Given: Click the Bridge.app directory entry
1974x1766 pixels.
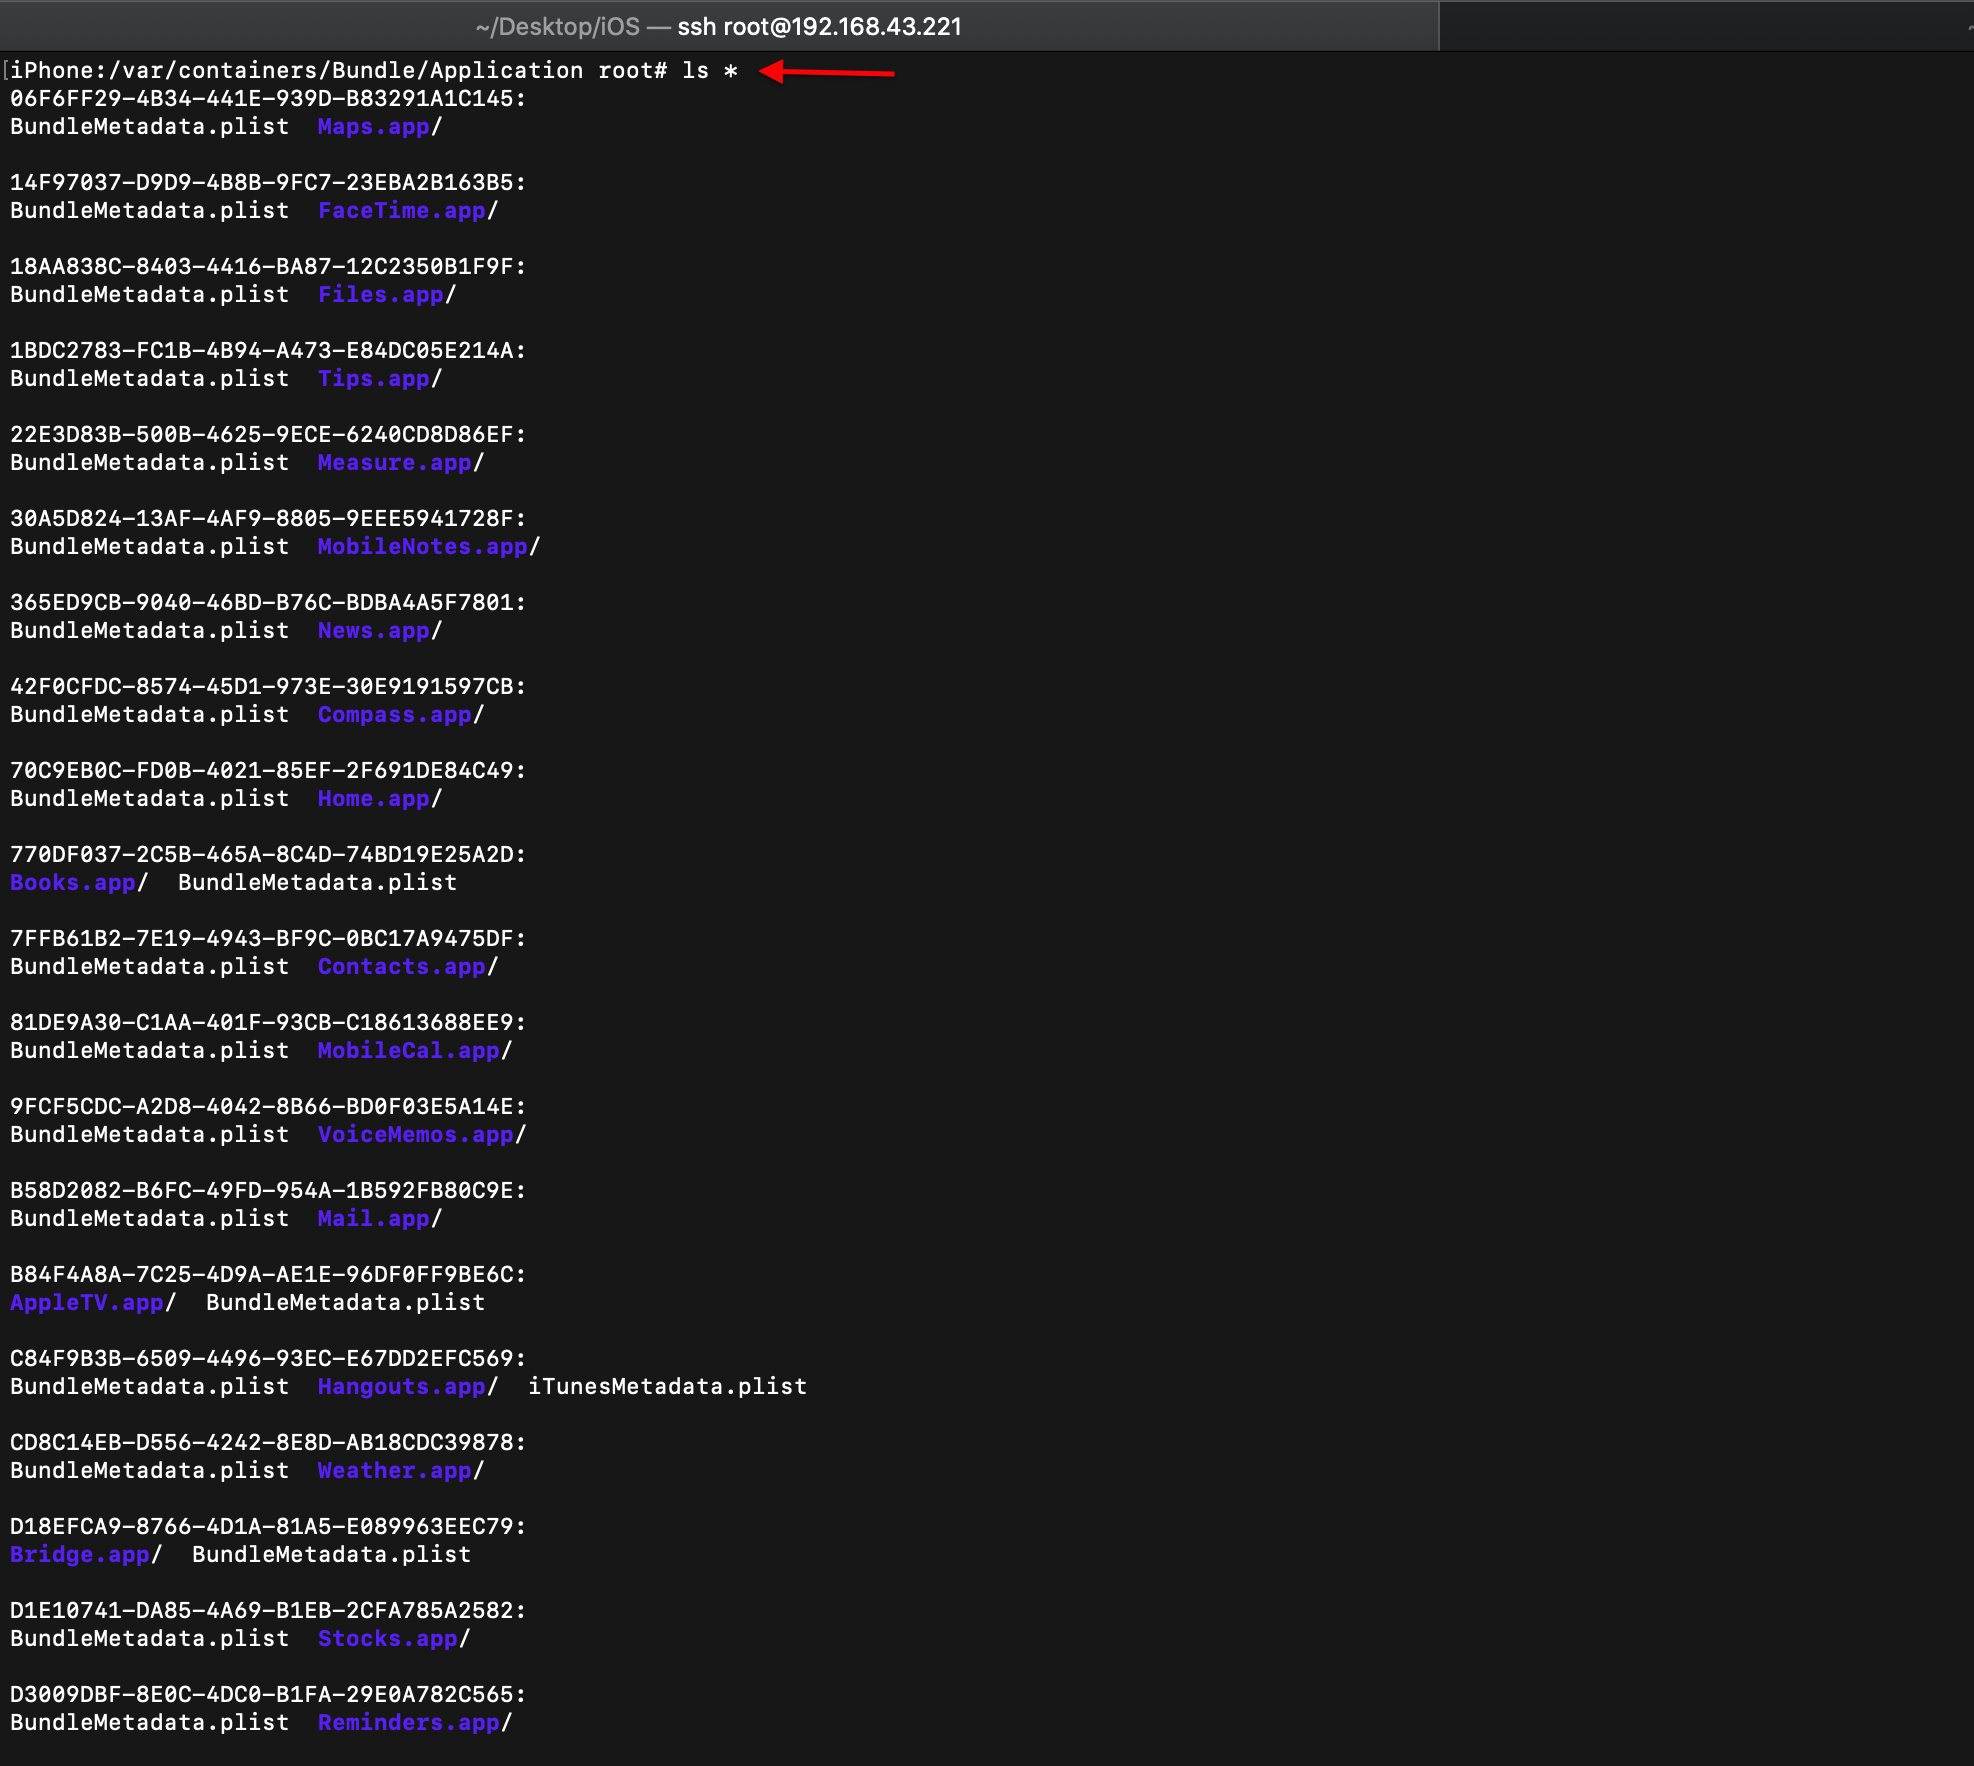Looking at the screenshot, I should 79,1555.
